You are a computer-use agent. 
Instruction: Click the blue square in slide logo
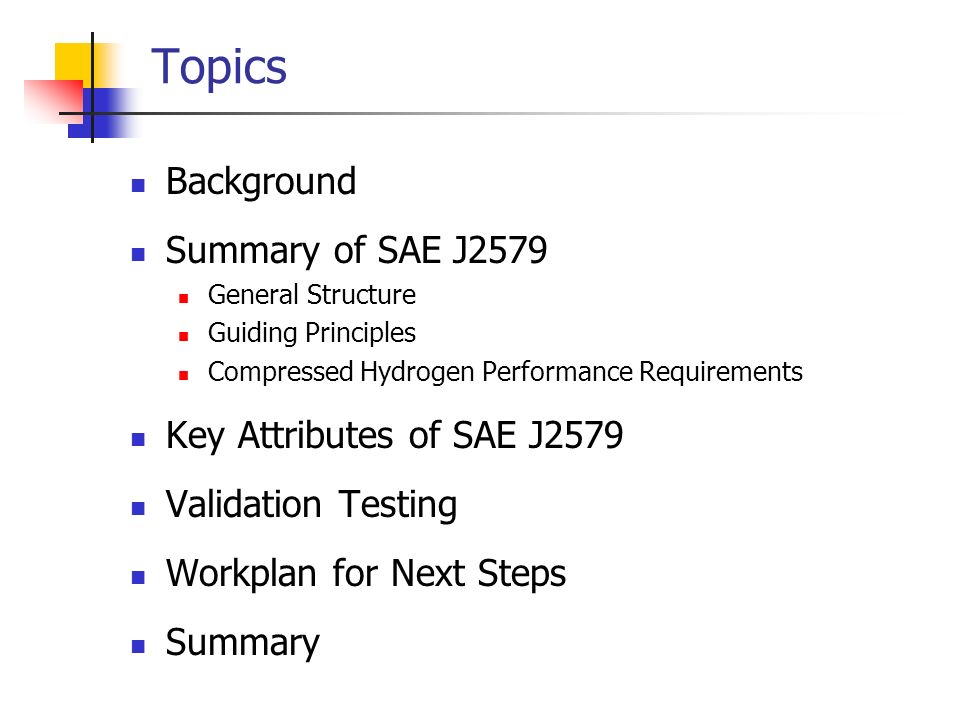pos(103,113)
